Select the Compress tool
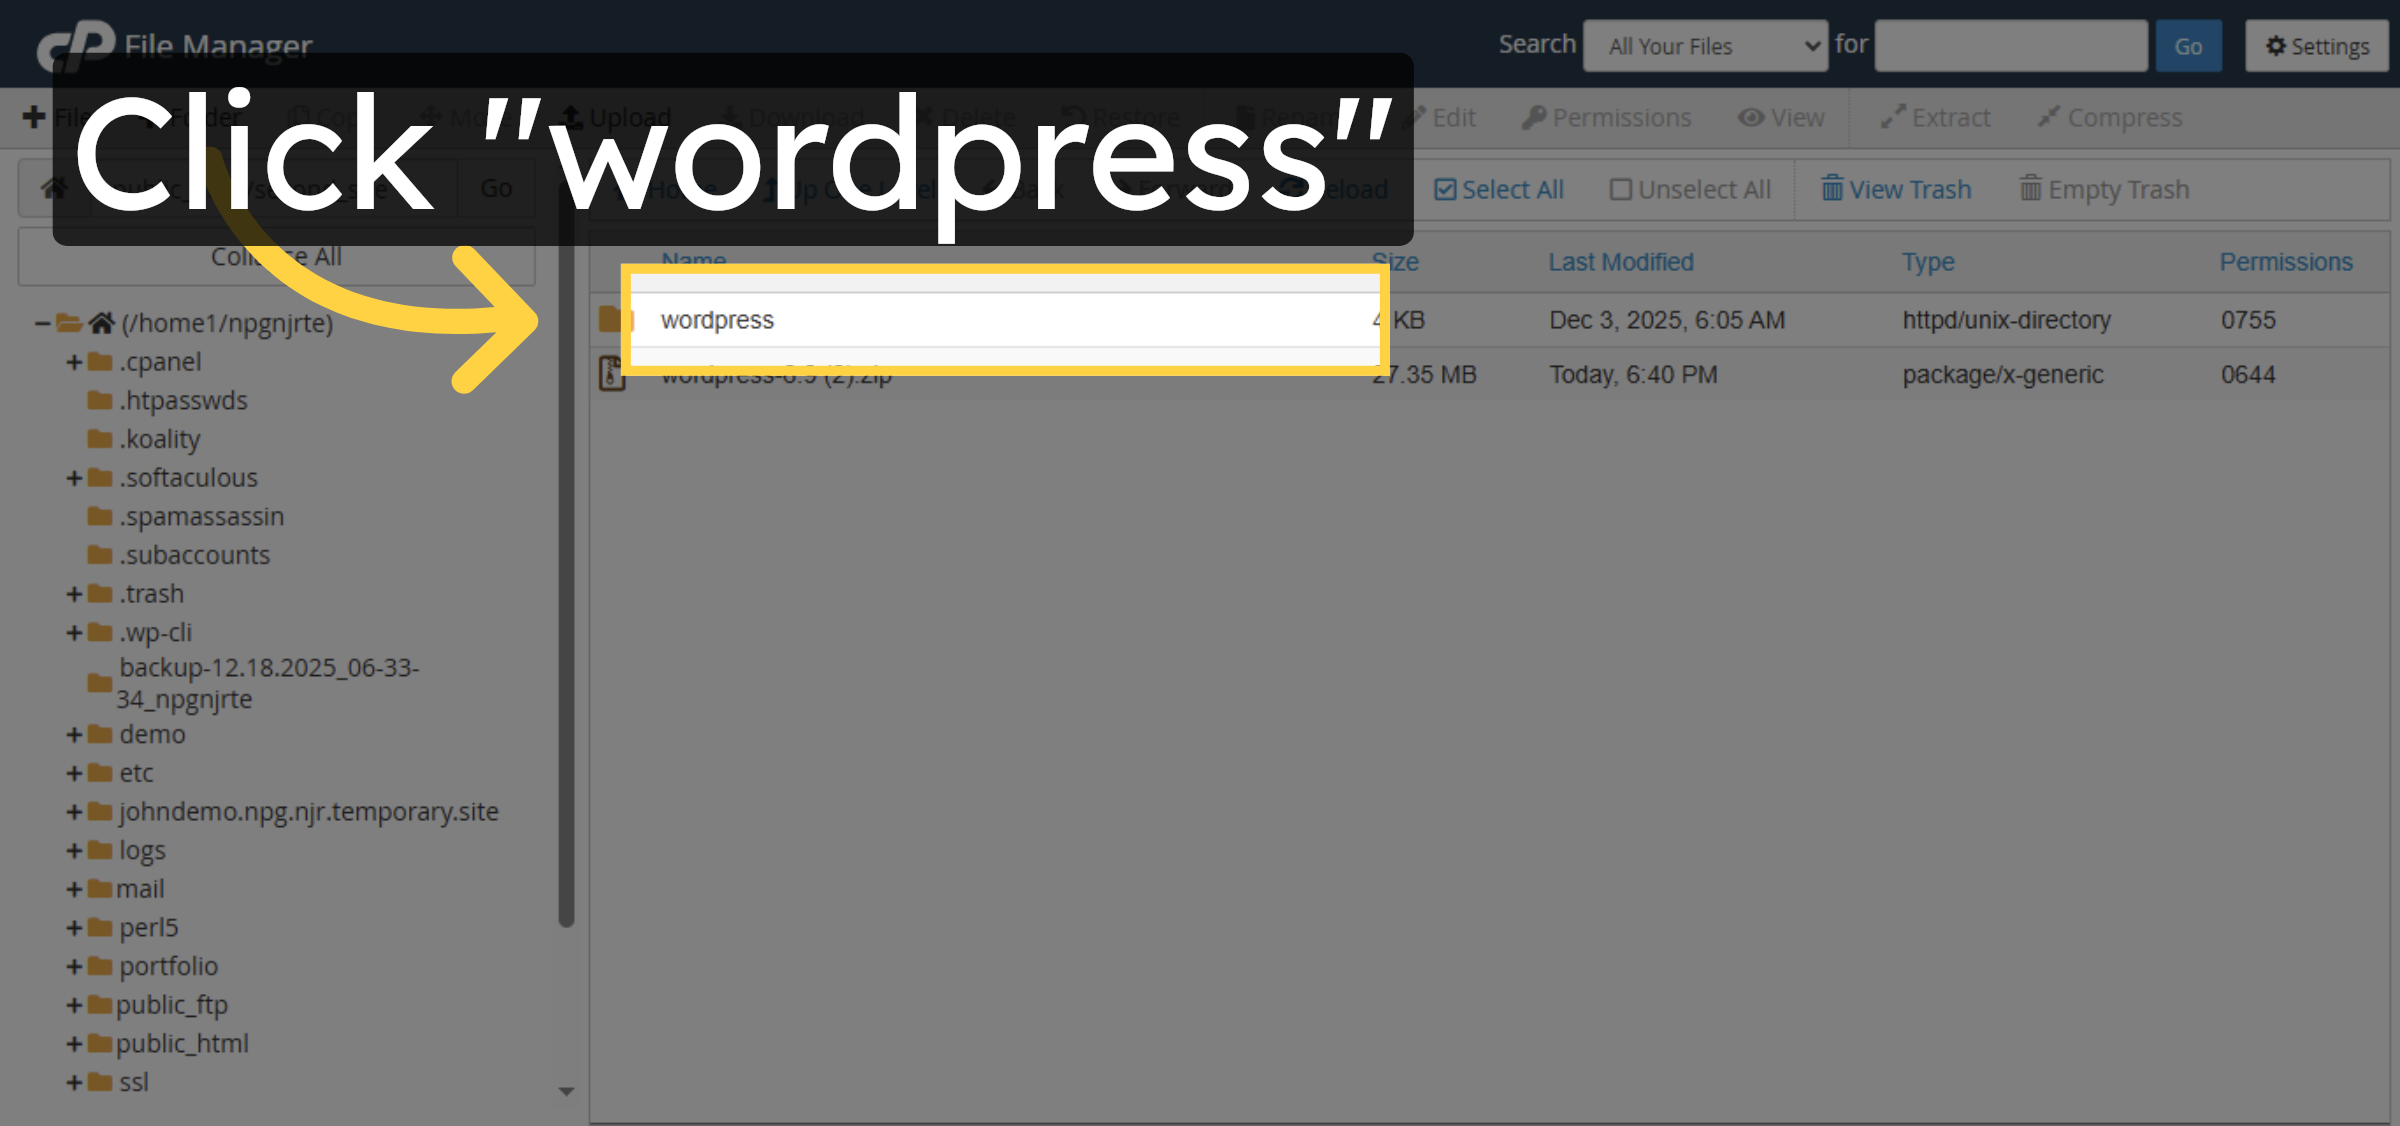 (x=2110, y=117)
